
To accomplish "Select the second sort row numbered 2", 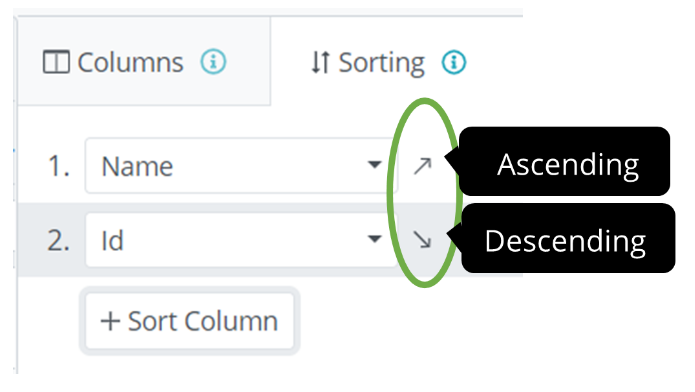I will pyautogui.click(x=59, y=241).
